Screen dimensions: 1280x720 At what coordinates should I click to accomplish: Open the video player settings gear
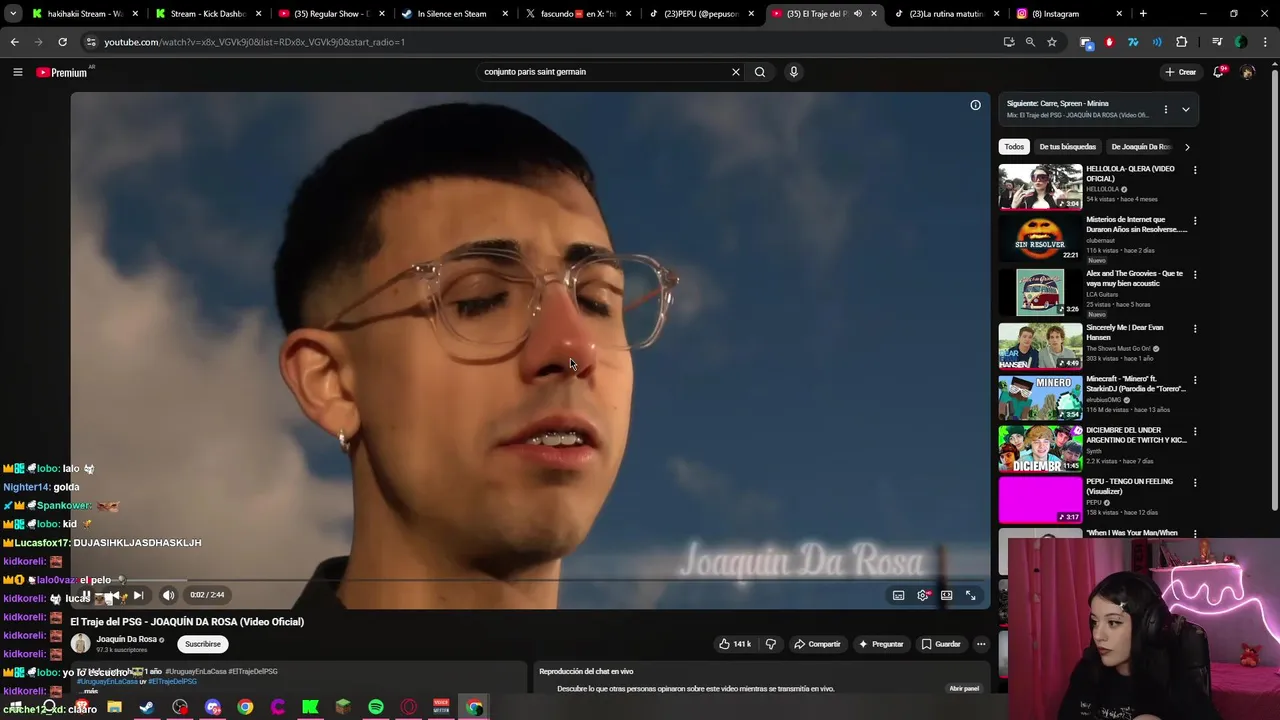(922, 595)
